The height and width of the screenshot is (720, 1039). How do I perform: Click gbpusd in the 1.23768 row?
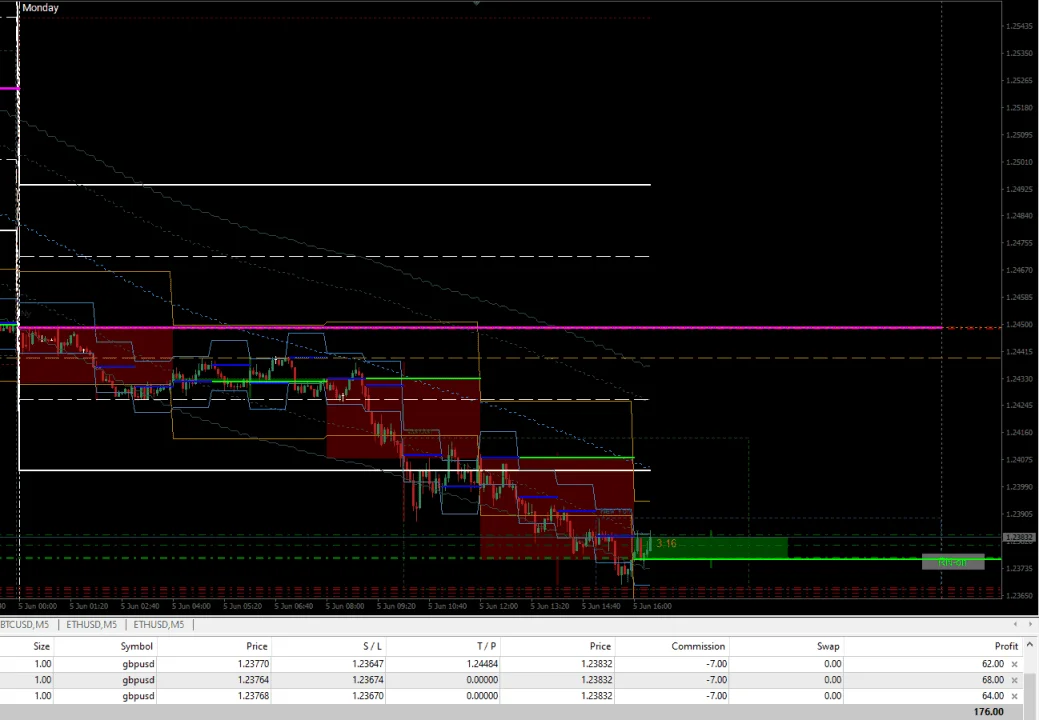point(138,696)
